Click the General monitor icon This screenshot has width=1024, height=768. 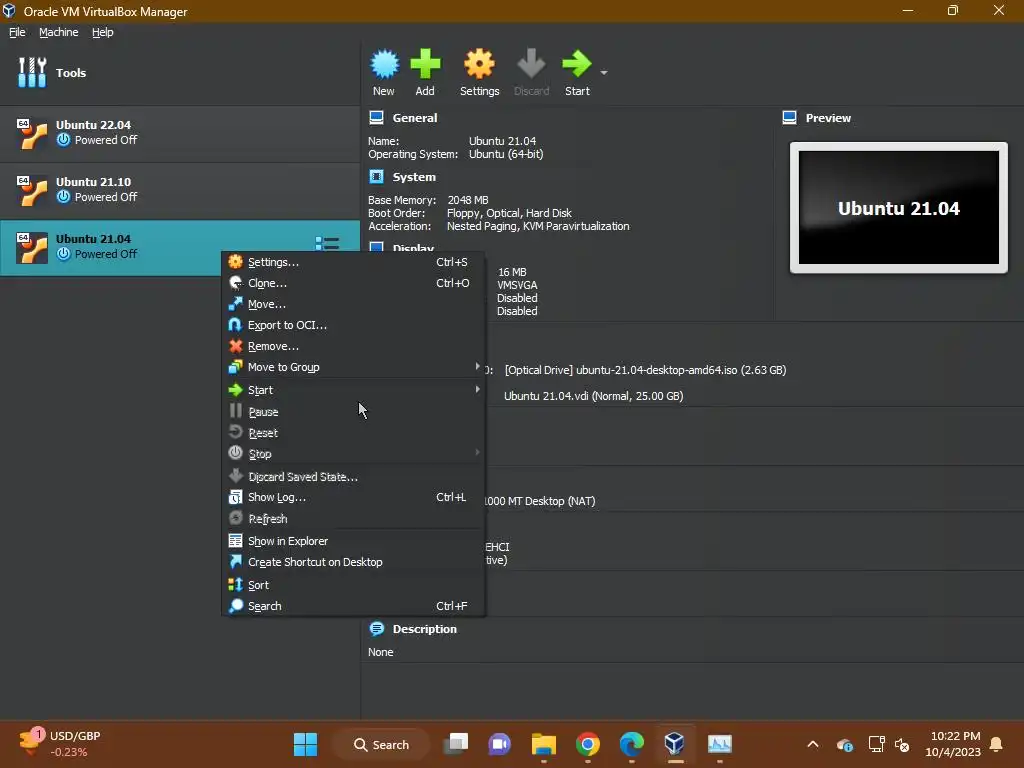(x=376, y=118)
